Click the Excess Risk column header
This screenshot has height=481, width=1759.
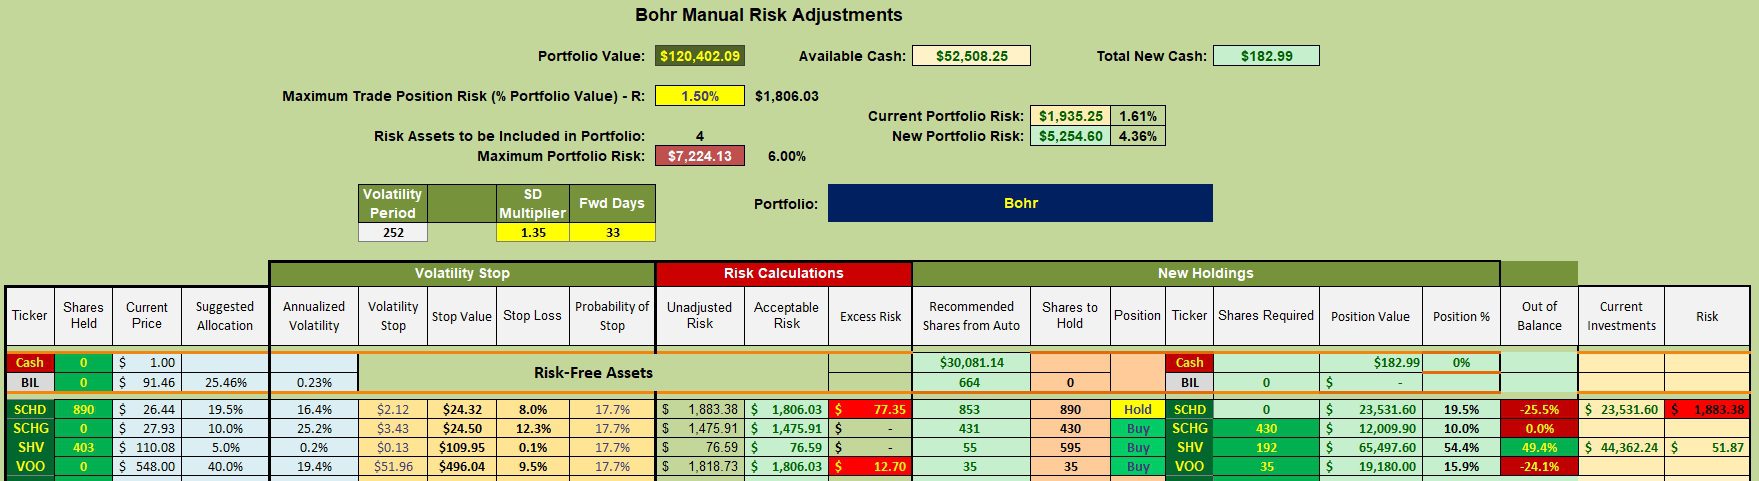(870, 316)
